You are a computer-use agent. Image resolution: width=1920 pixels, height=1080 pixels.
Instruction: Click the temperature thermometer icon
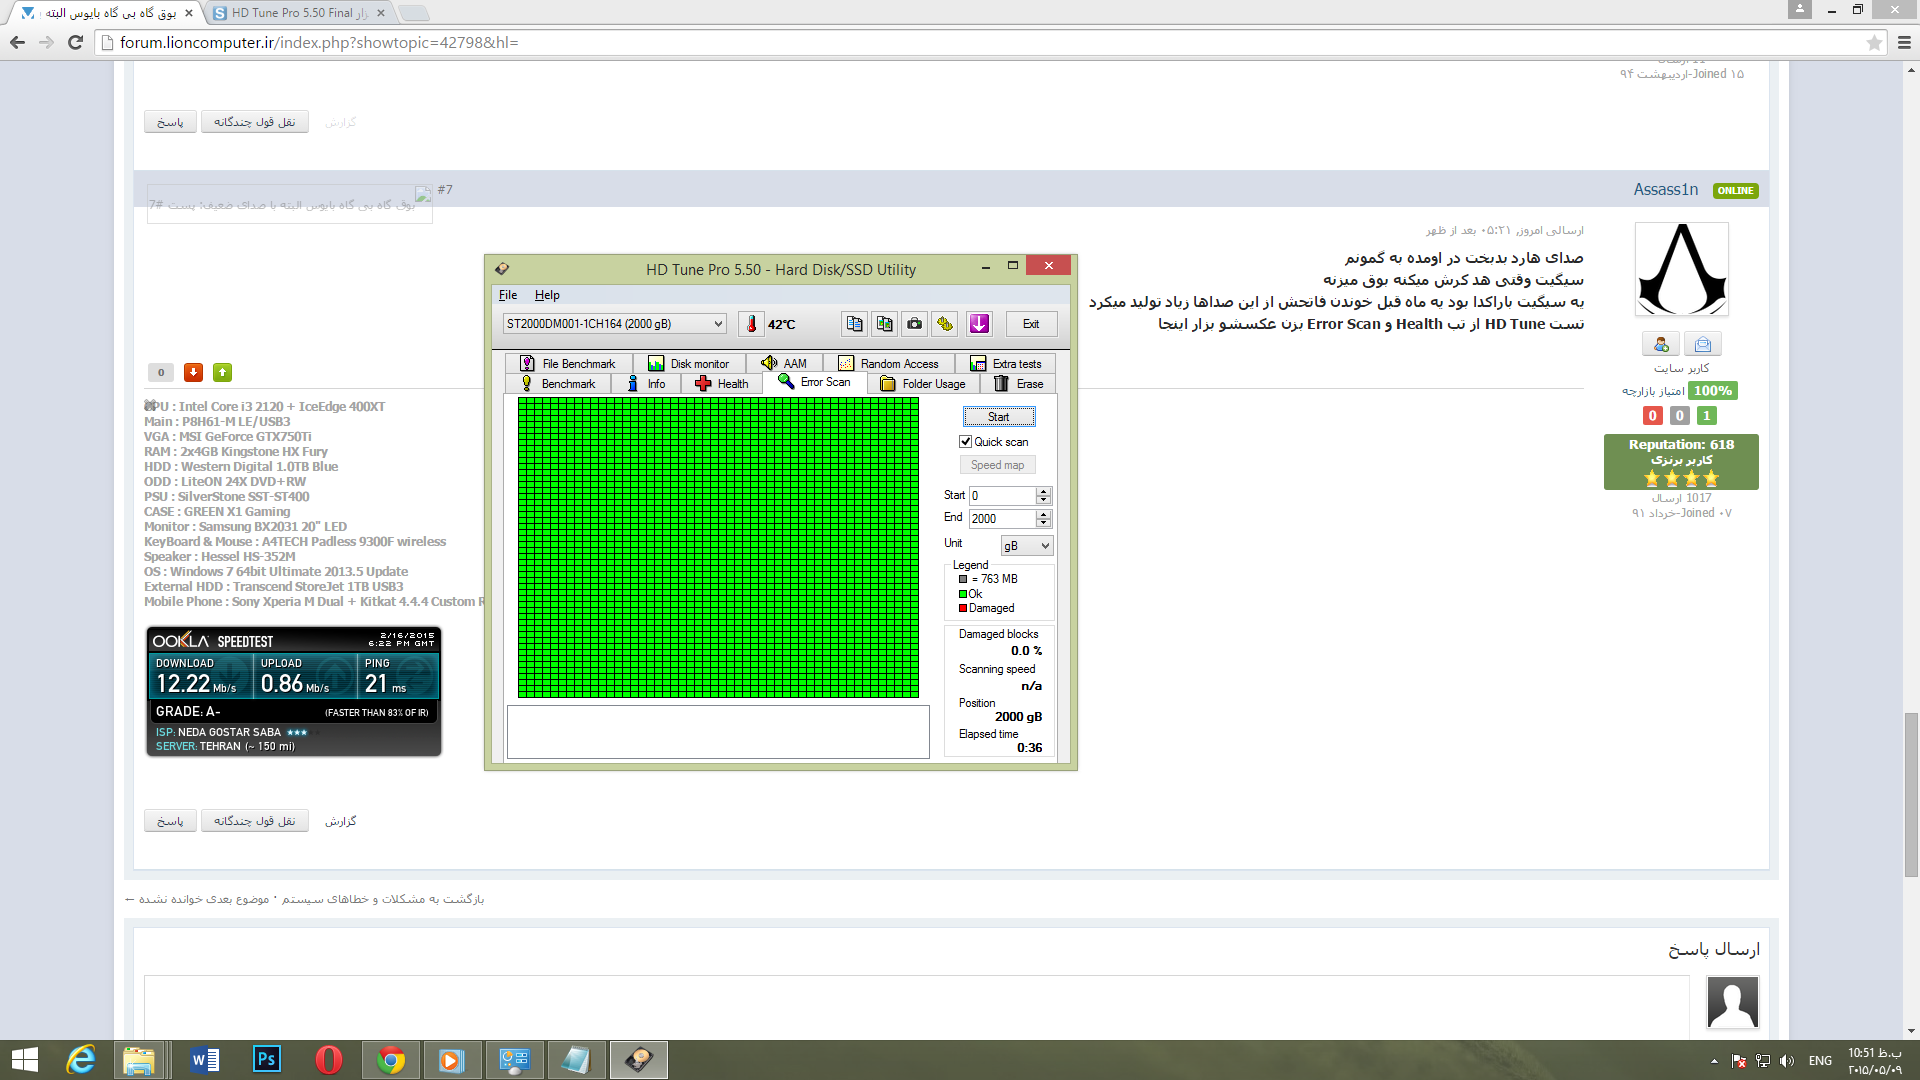(752, 324)
